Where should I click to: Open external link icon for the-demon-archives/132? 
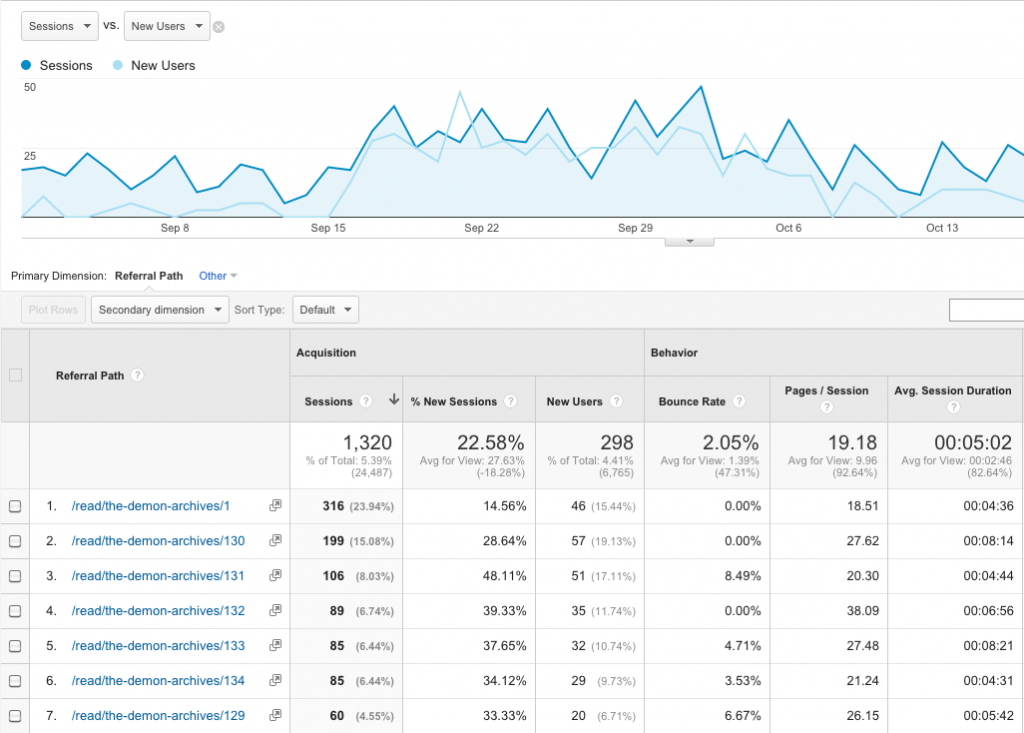tap(276, 610)
